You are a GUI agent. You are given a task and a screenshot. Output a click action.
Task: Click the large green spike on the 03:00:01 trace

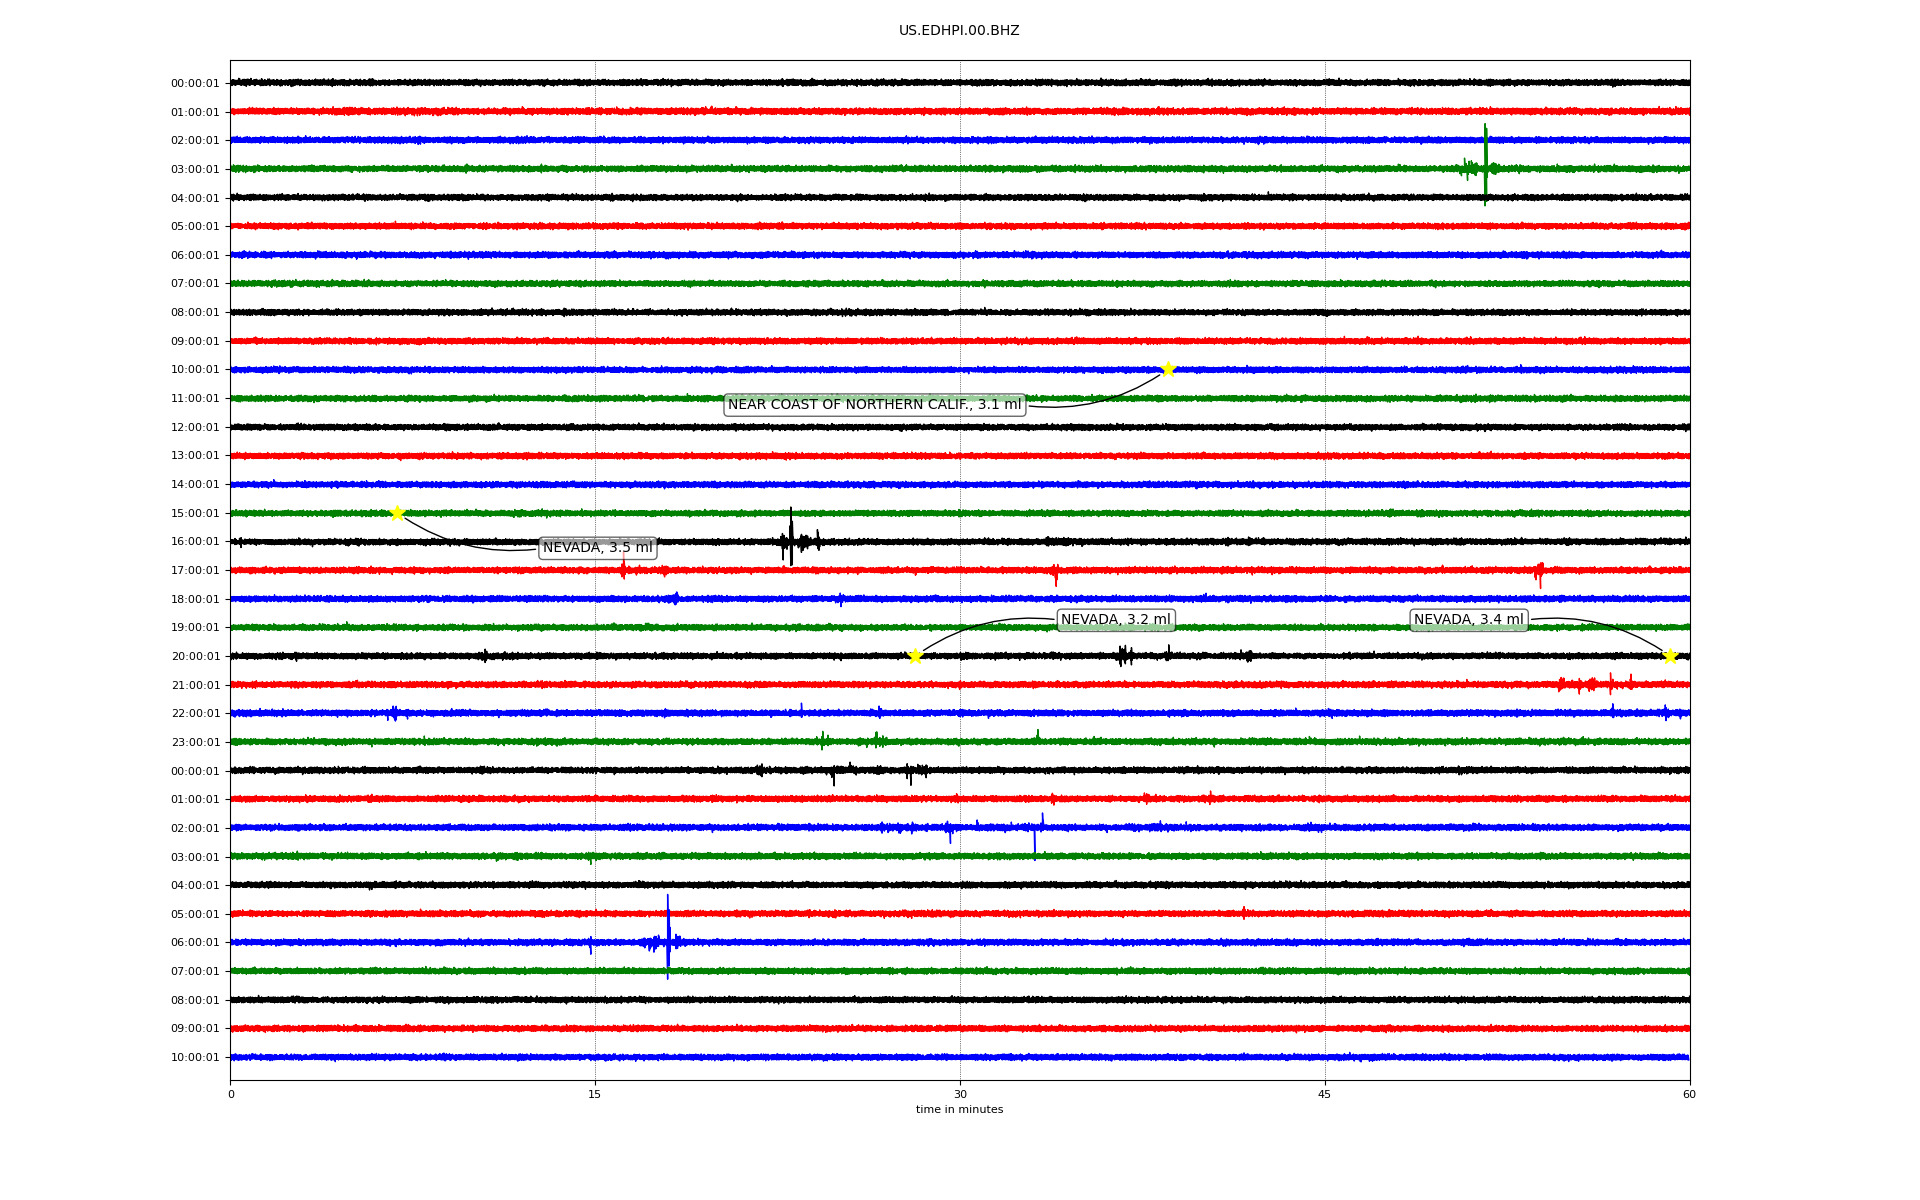pos(1485,167)
